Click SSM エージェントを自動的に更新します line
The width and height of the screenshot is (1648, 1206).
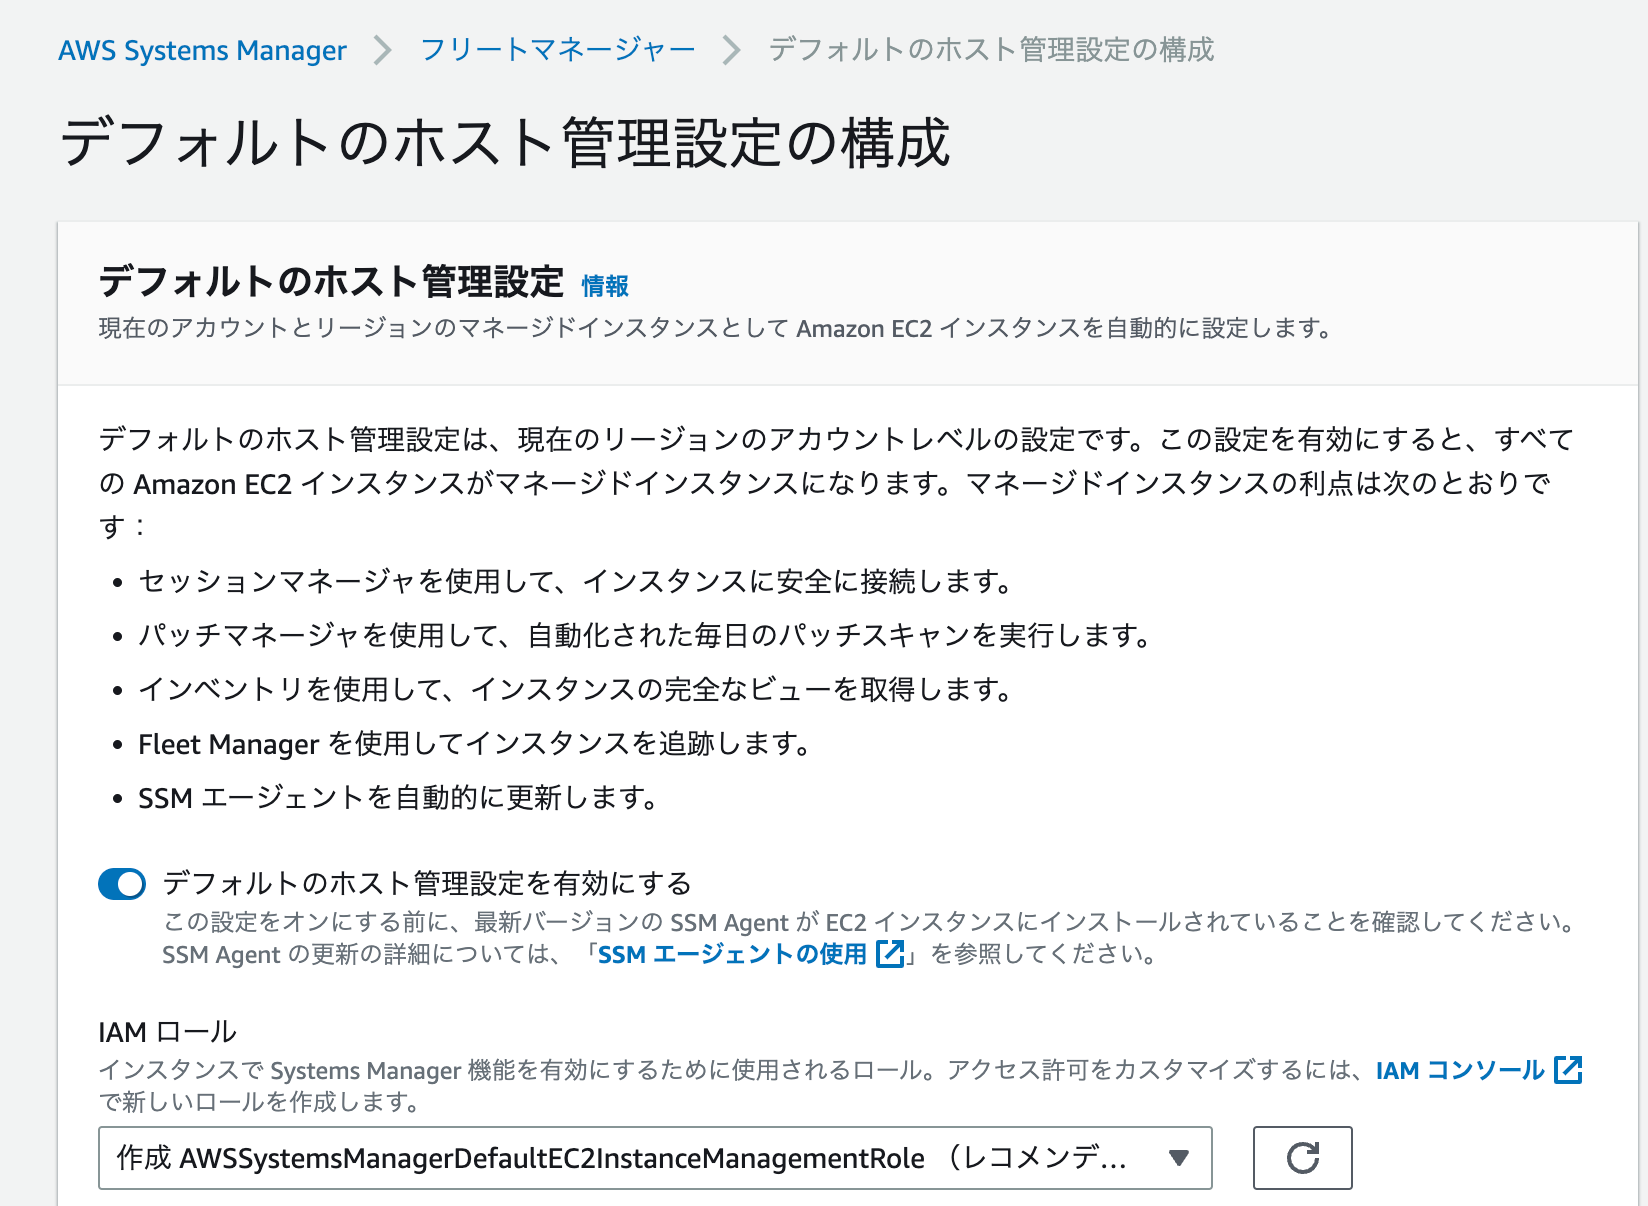click(x=398, y=798)
